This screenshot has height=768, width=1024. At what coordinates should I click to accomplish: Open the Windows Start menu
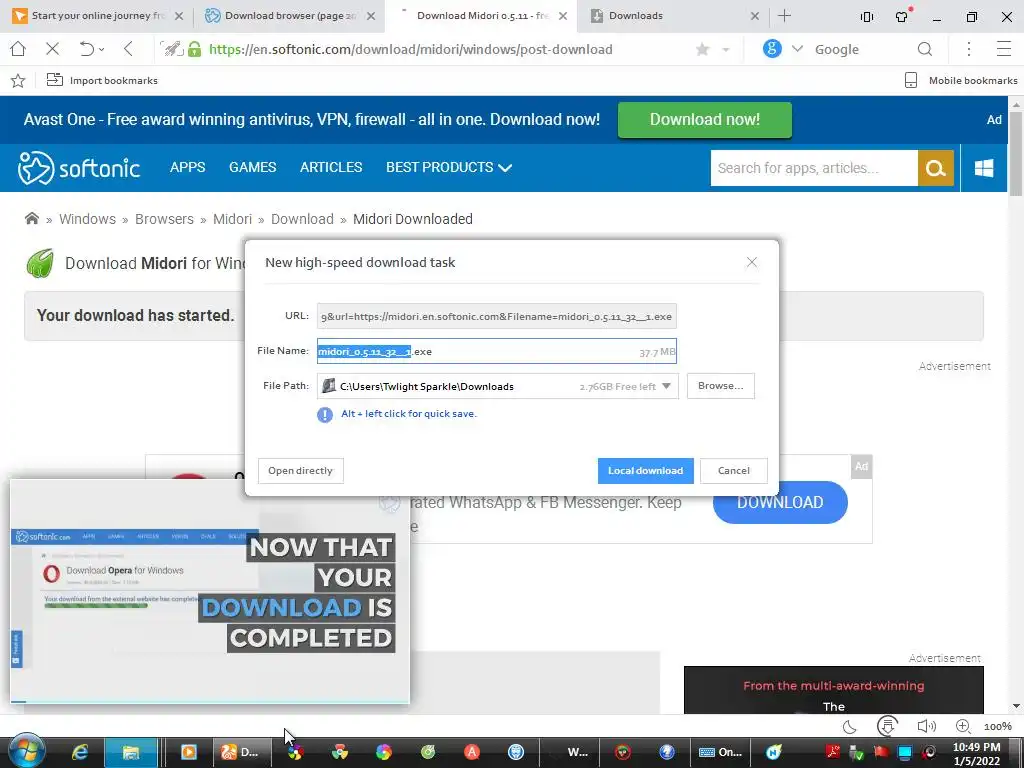click(x=27, y=752)
